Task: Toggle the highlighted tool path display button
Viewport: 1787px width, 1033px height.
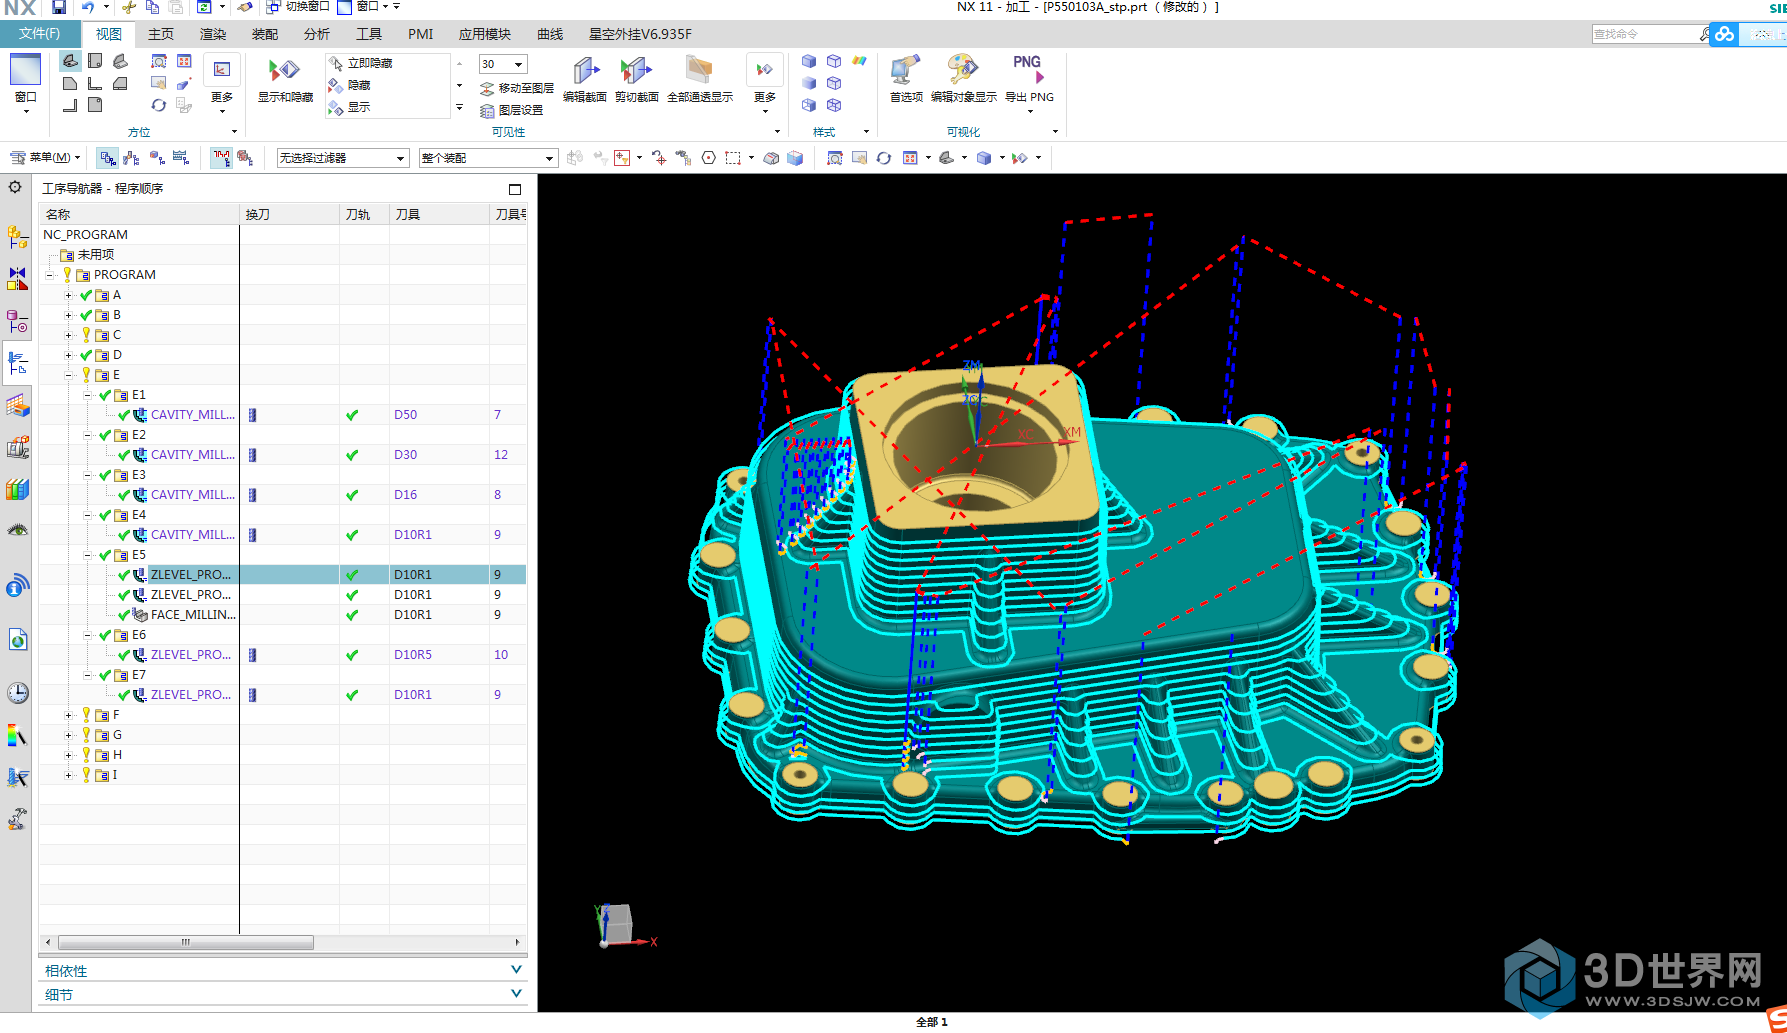Action: click(x=221, y=158)
